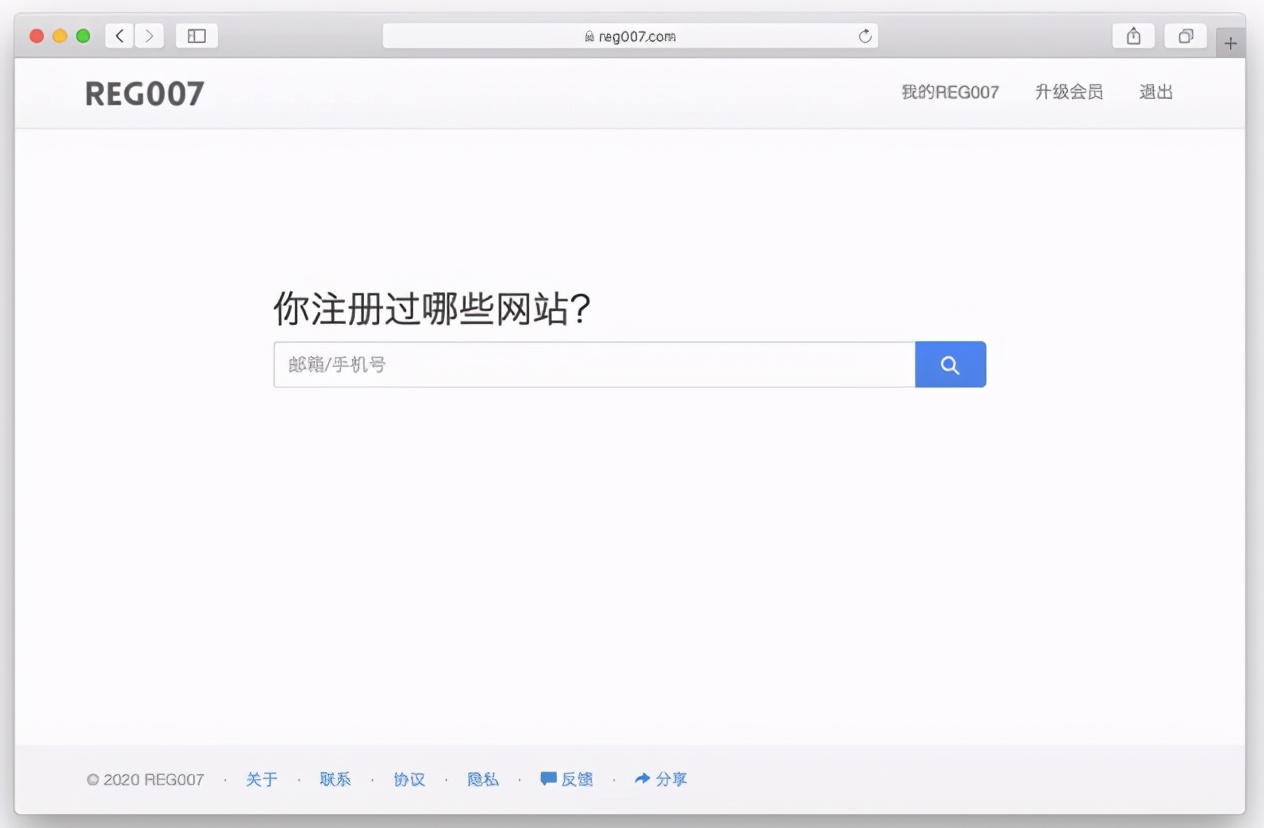Click the 邮箱/手机号 search input field
This screenshot has height=828, width=1264.
tap(594, 364)
